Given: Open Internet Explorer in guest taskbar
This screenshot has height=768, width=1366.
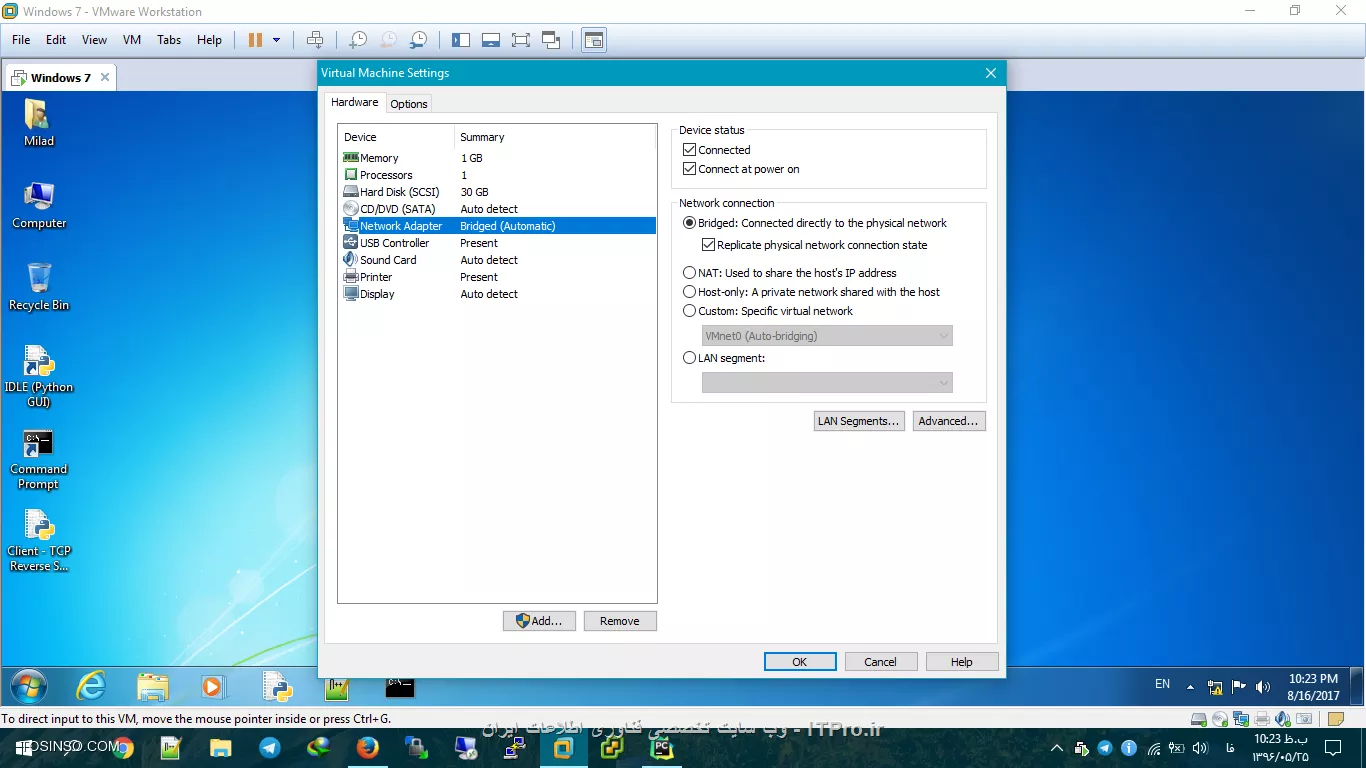Looking at the screenshot, I should pyautogui.click(x=92, y=686).
